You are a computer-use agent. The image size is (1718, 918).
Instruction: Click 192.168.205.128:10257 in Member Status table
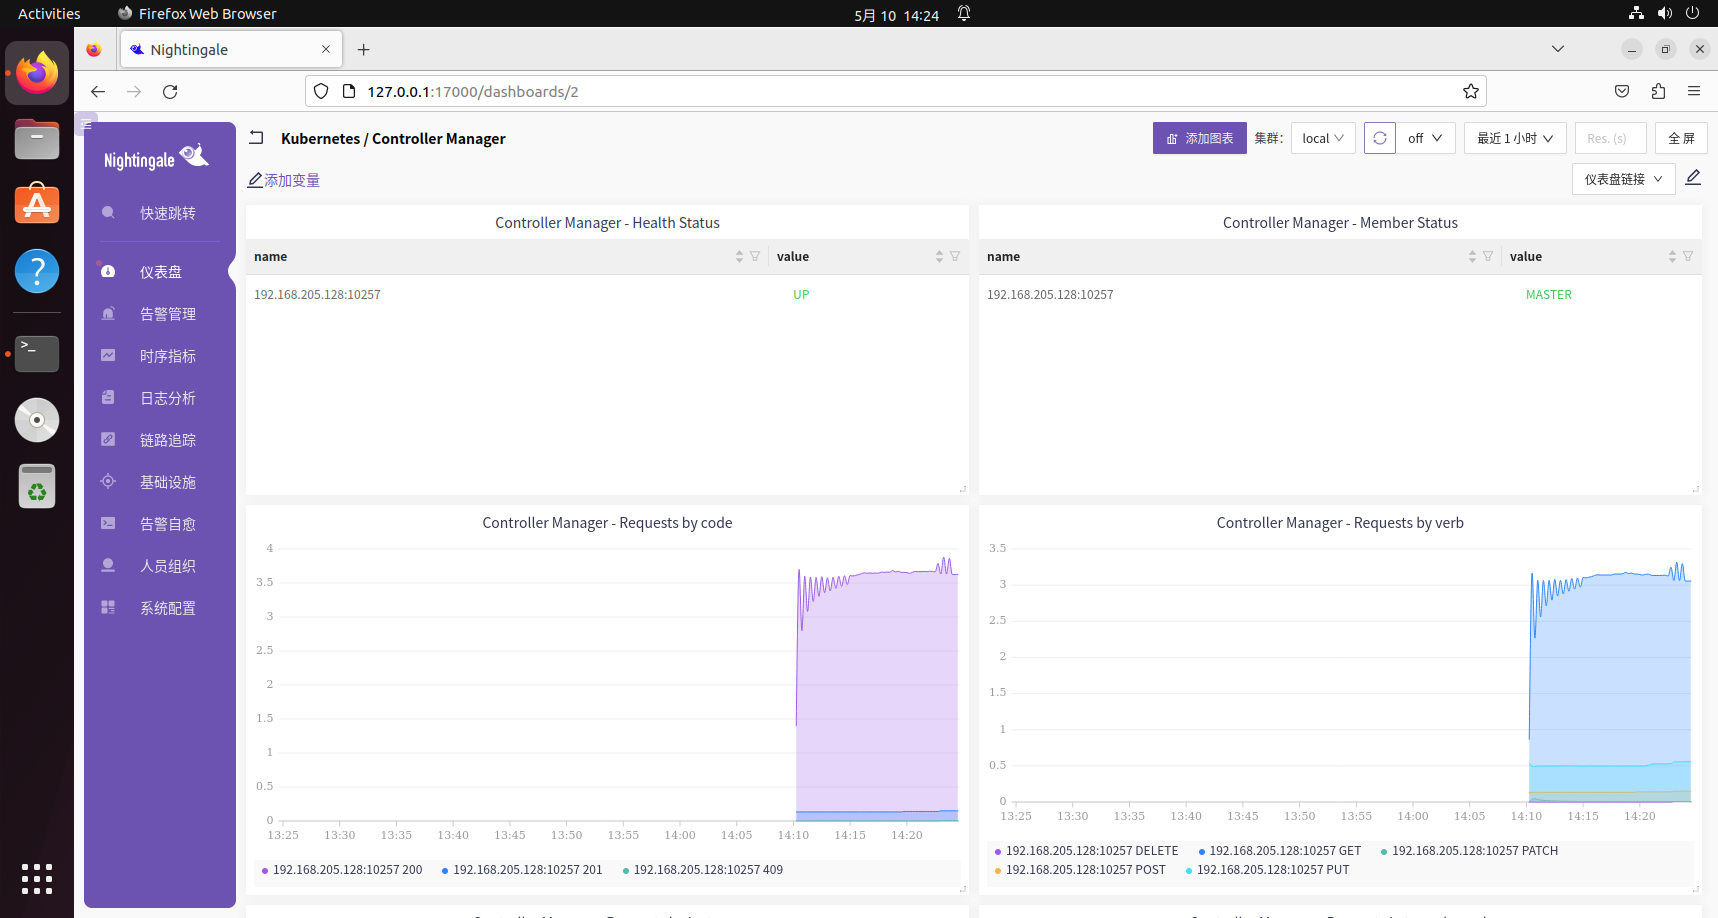[1050, 295]
